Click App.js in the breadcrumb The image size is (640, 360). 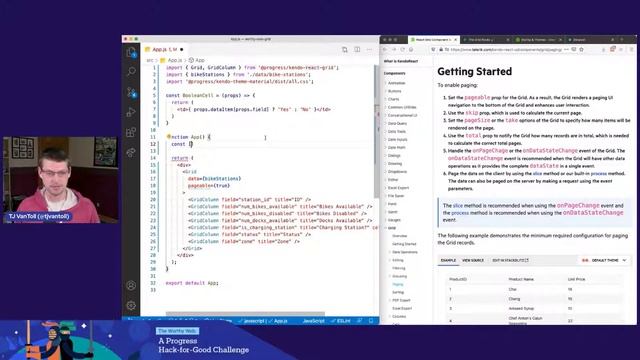click(174, 60)
